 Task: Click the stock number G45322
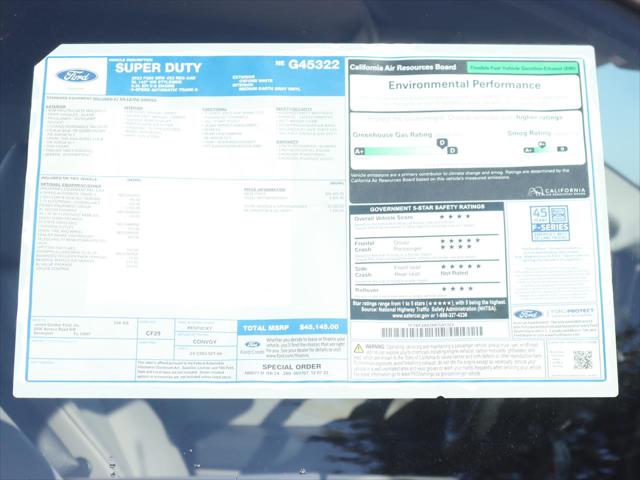314,64
